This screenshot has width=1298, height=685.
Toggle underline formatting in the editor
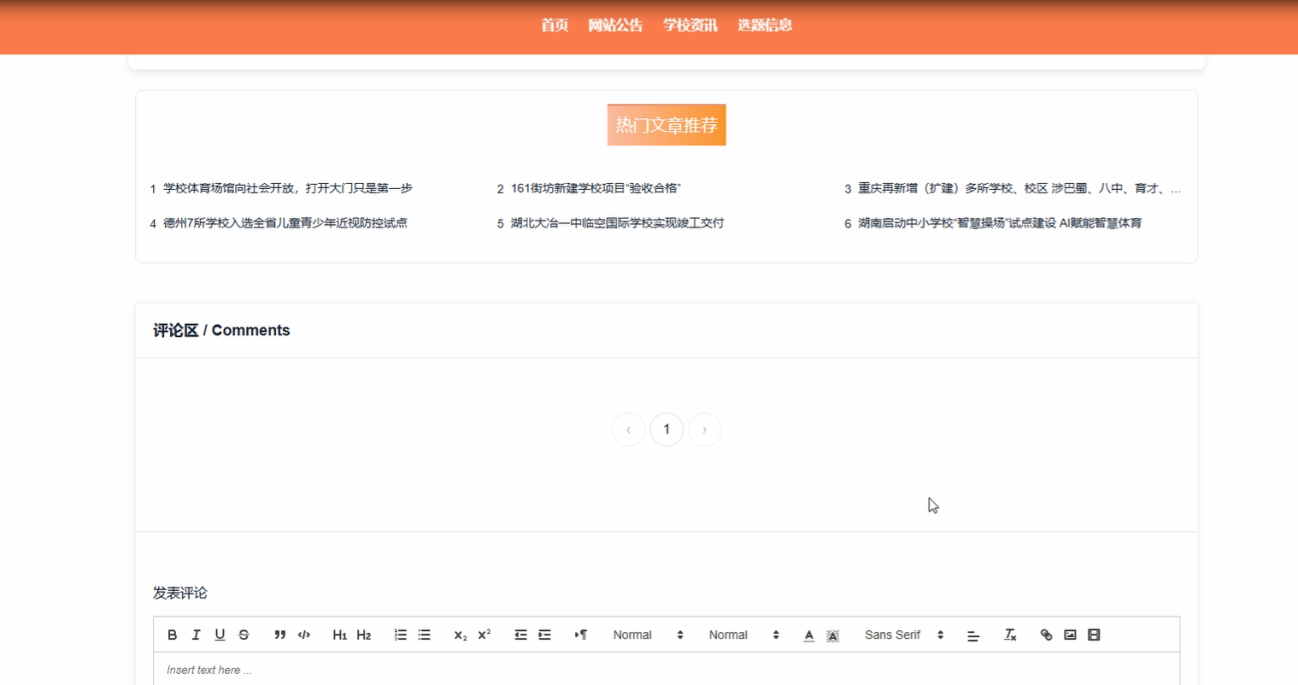(220, 635)
